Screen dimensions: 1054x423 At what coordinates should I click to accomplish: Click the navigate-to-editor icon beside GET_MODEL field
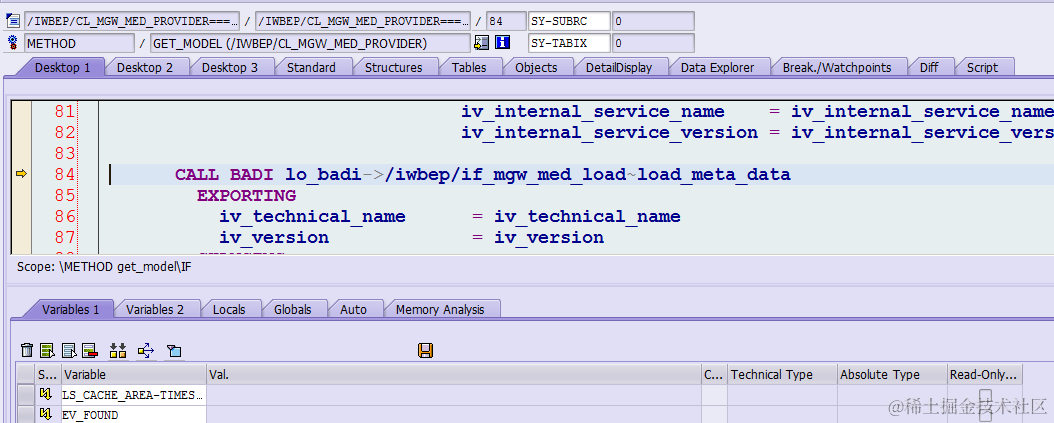point(481,43)
